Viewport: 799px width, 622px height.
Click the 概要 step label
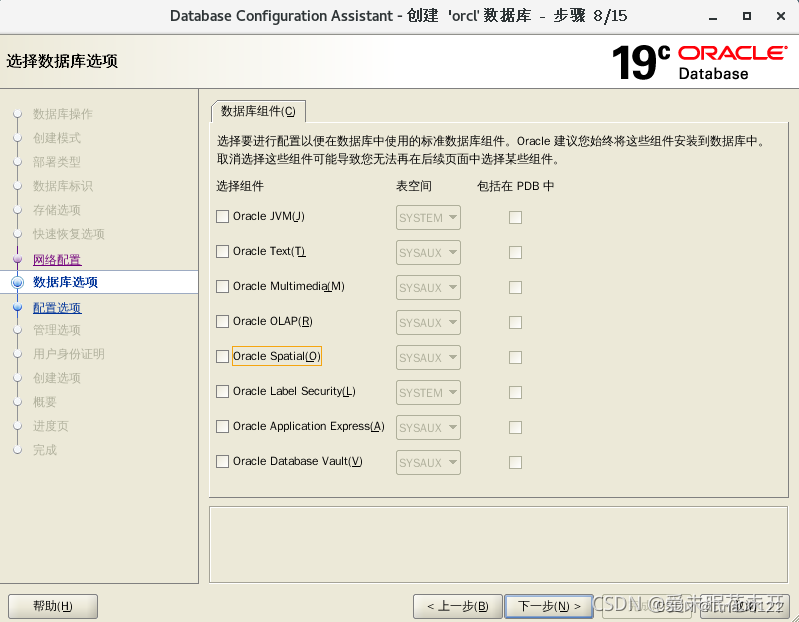[45, 402]
